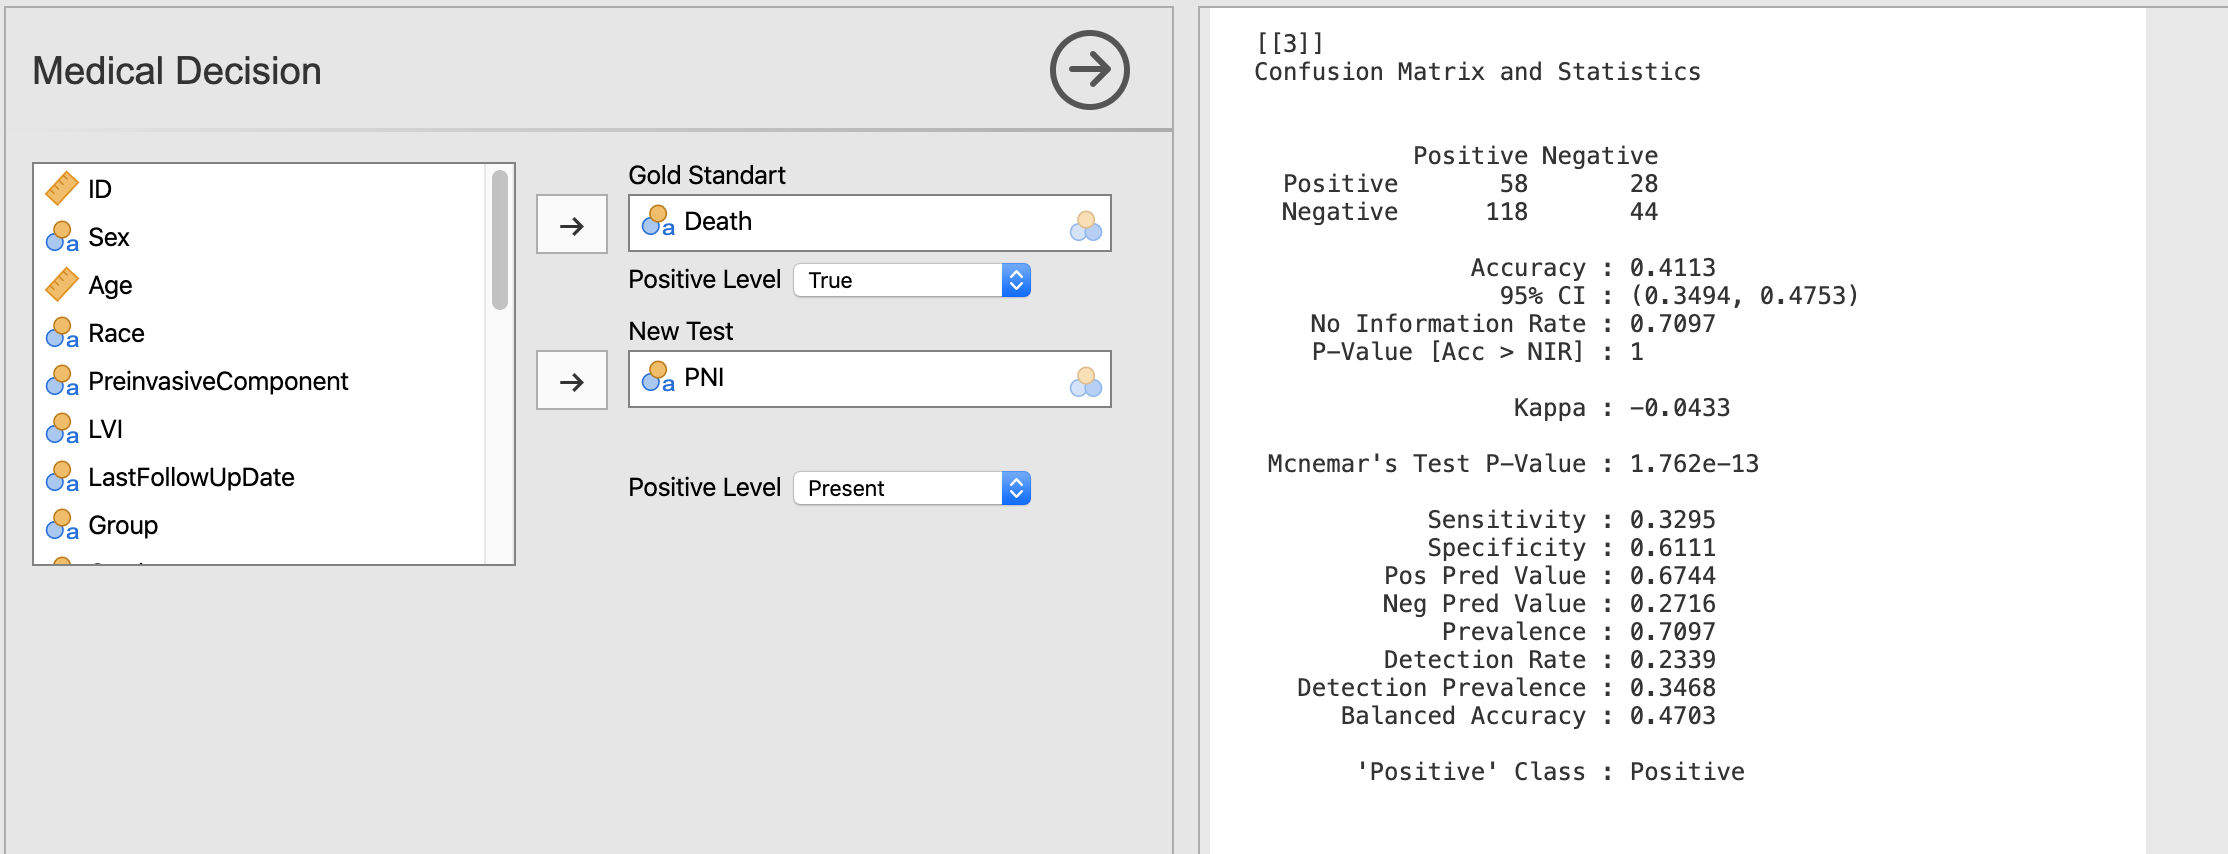Click the nominal icon beside Race

point(62,333)
